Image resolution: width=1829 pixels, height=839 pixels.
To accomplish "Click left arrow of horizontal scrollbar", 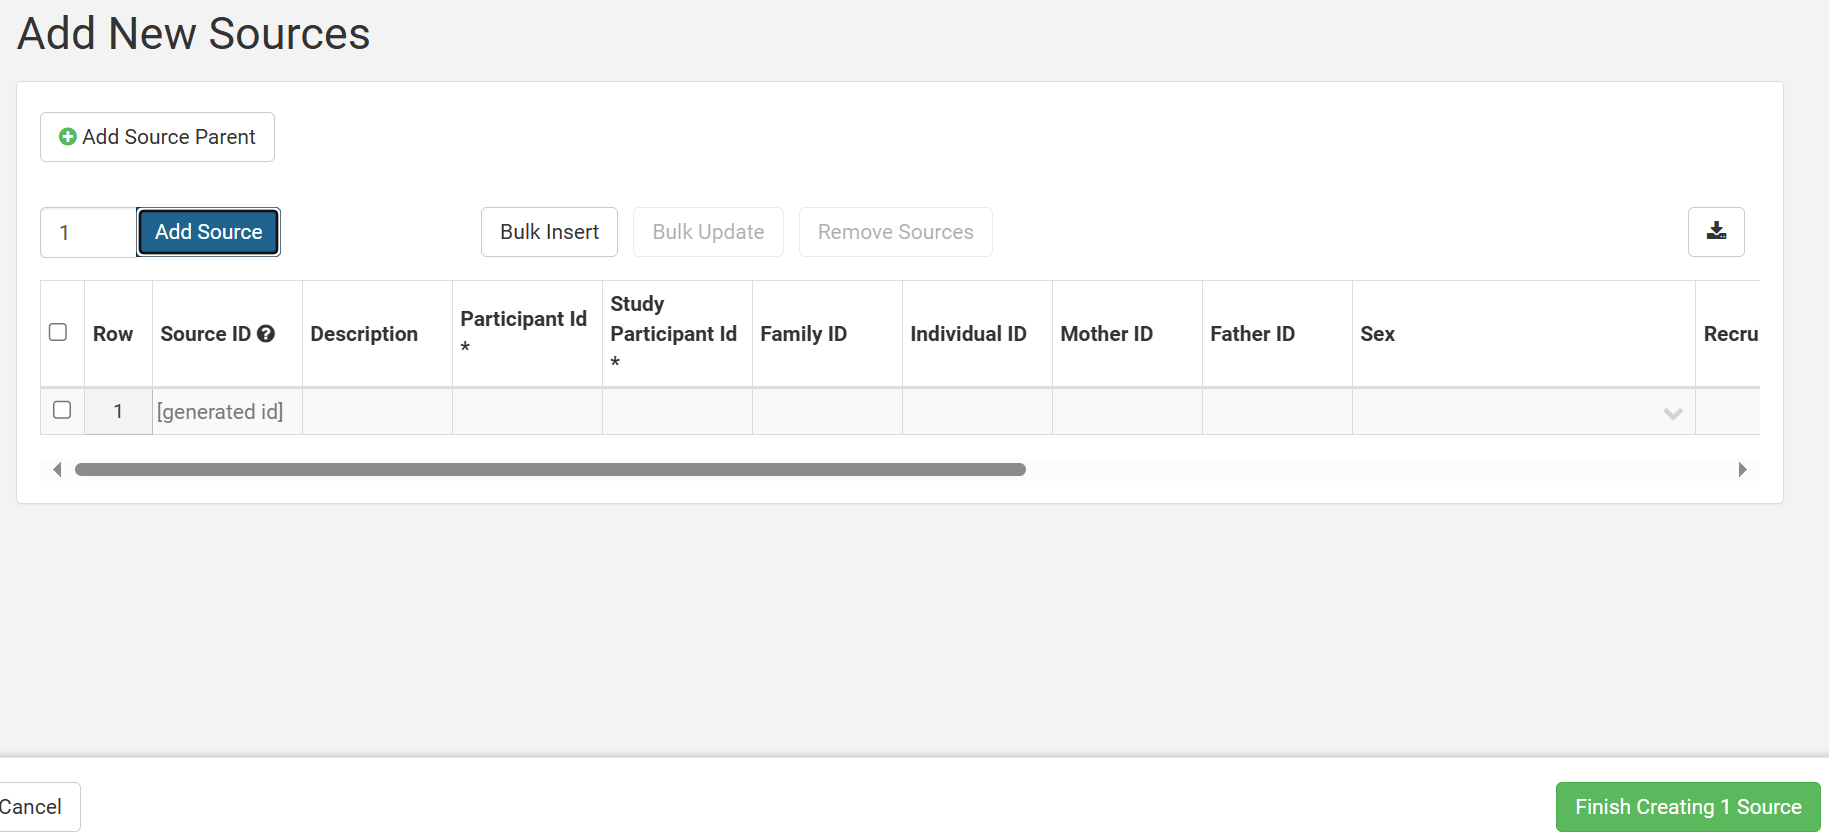I will pos(57,469).
